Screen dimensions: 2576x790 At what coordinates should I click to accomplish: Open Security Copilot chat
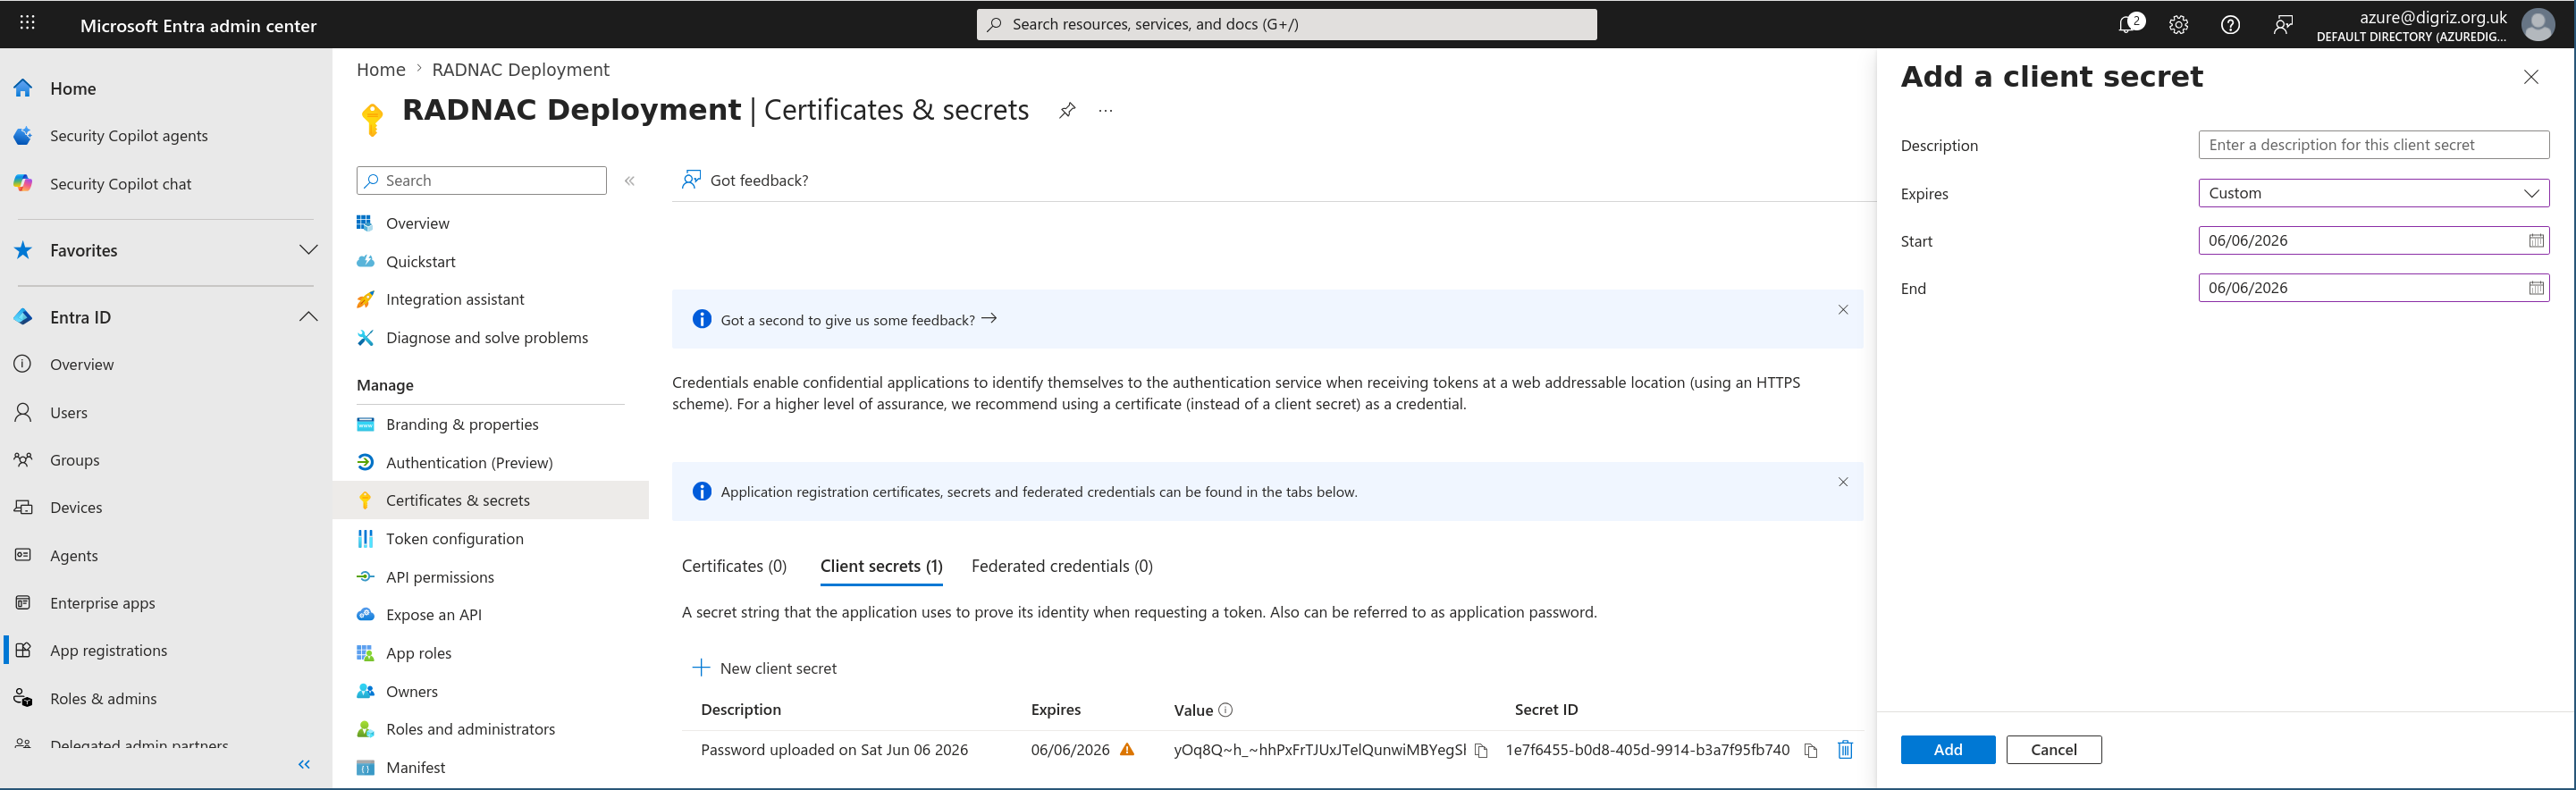tap(120, 184)
